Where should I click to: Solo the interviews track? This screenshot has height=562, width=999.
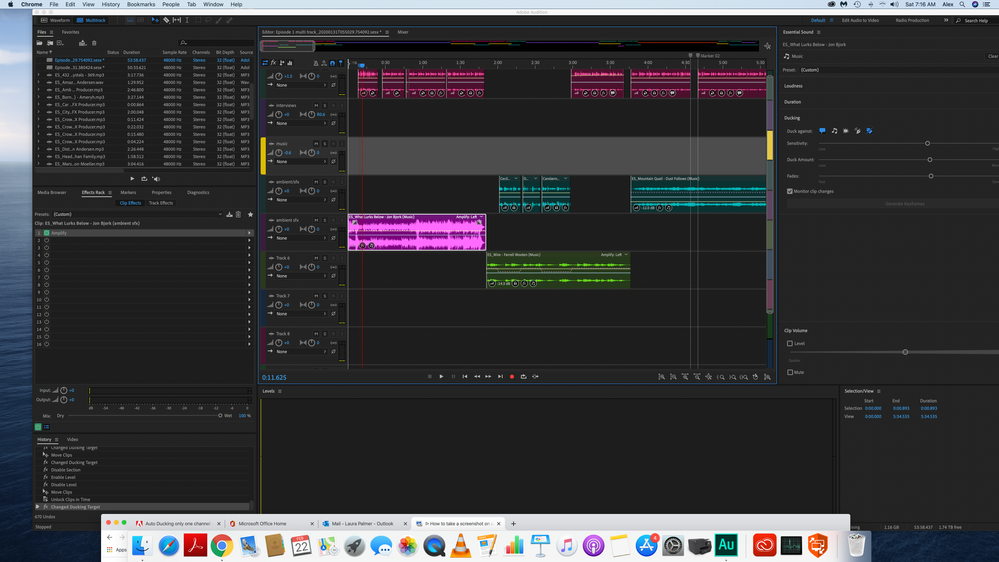324,105
